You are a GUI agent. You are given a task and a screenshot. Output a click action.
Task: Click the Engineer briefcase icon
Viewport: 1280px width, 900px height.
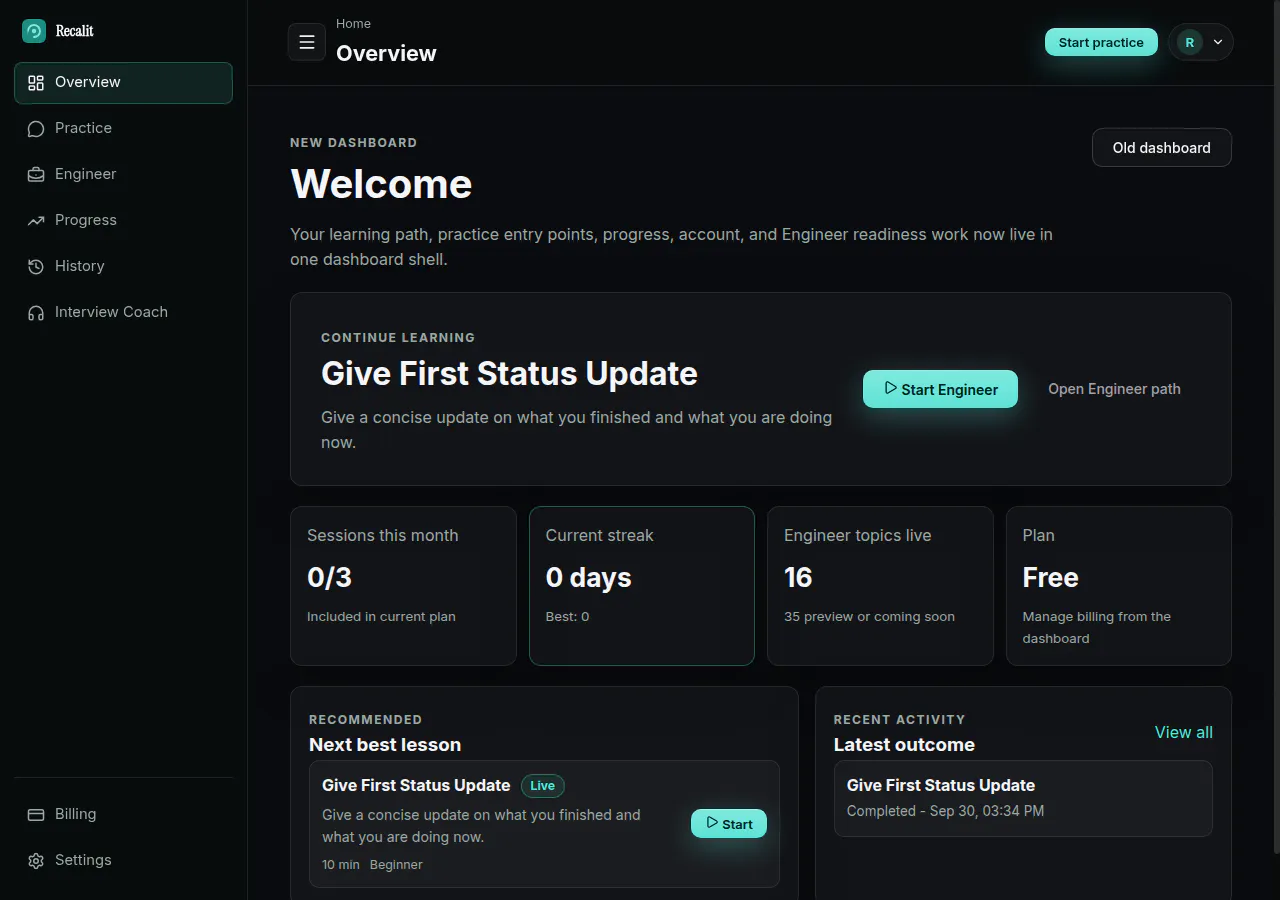click(x=36, y=175)
